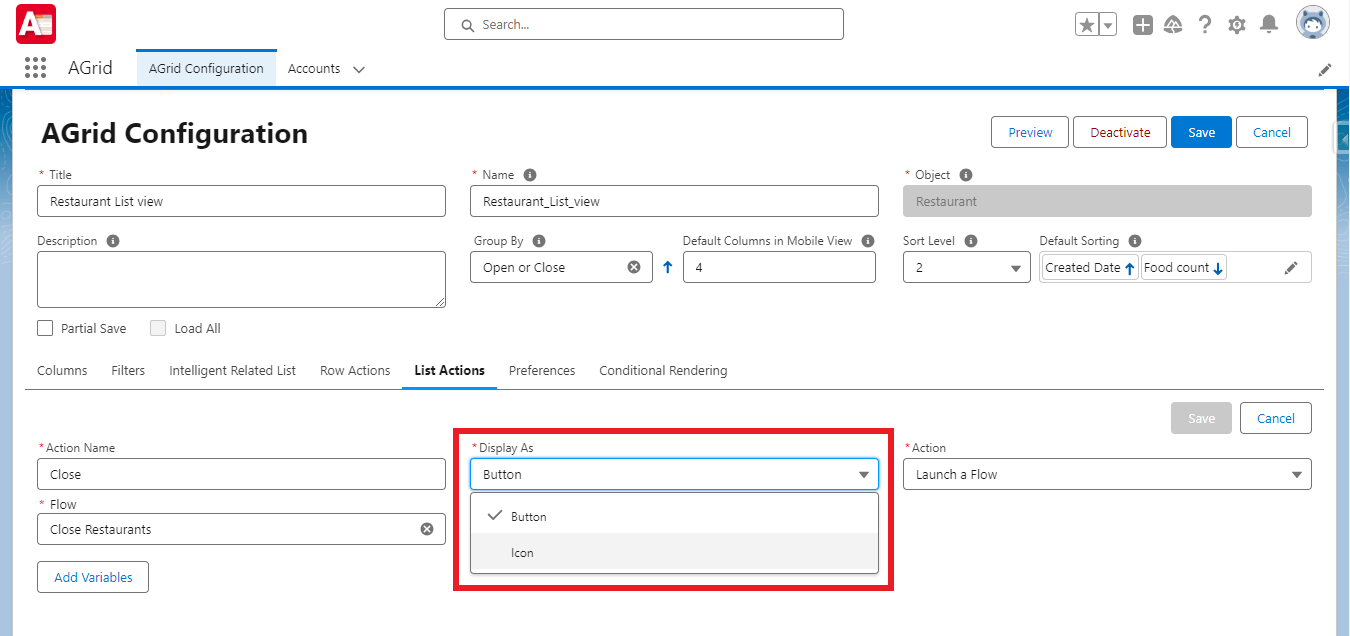Image resolution: width=1350 pixels, height=636 pixels.
Task: Select the AGrid Configuration navigation tab
Action: (x=206, y=69)
